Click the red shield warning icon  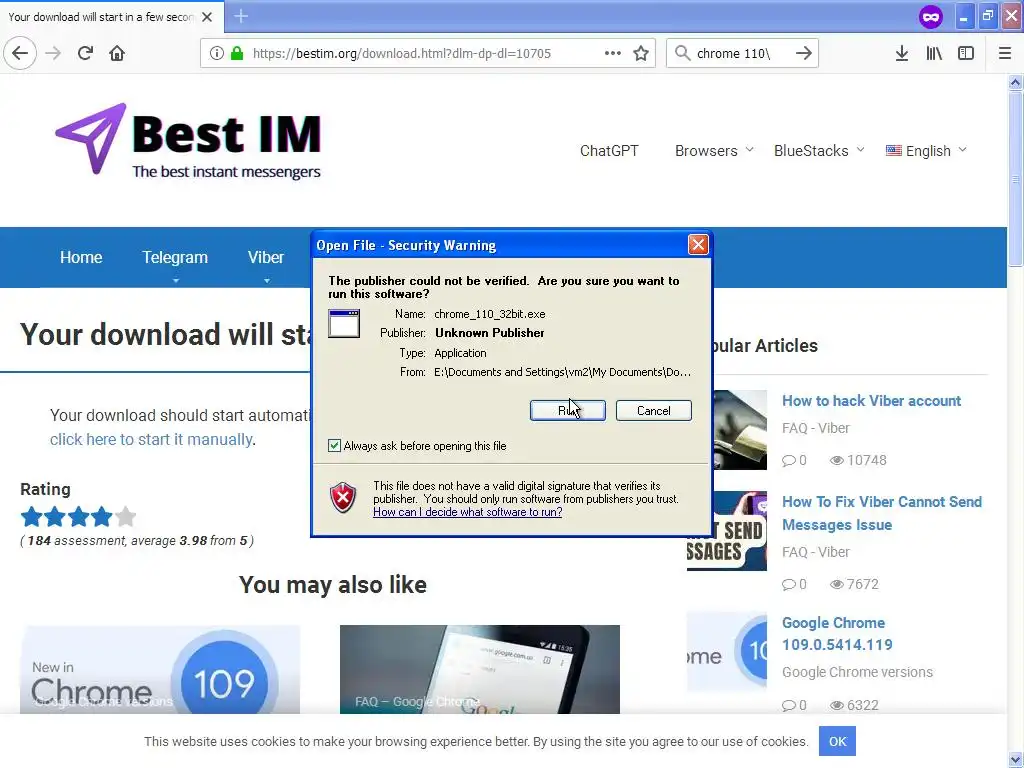tap(343, 498)
